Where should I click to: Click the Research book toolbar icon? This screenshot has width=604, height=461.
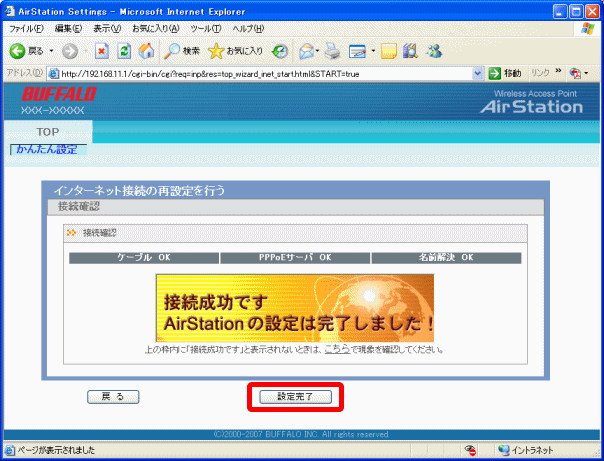point(410,51)
